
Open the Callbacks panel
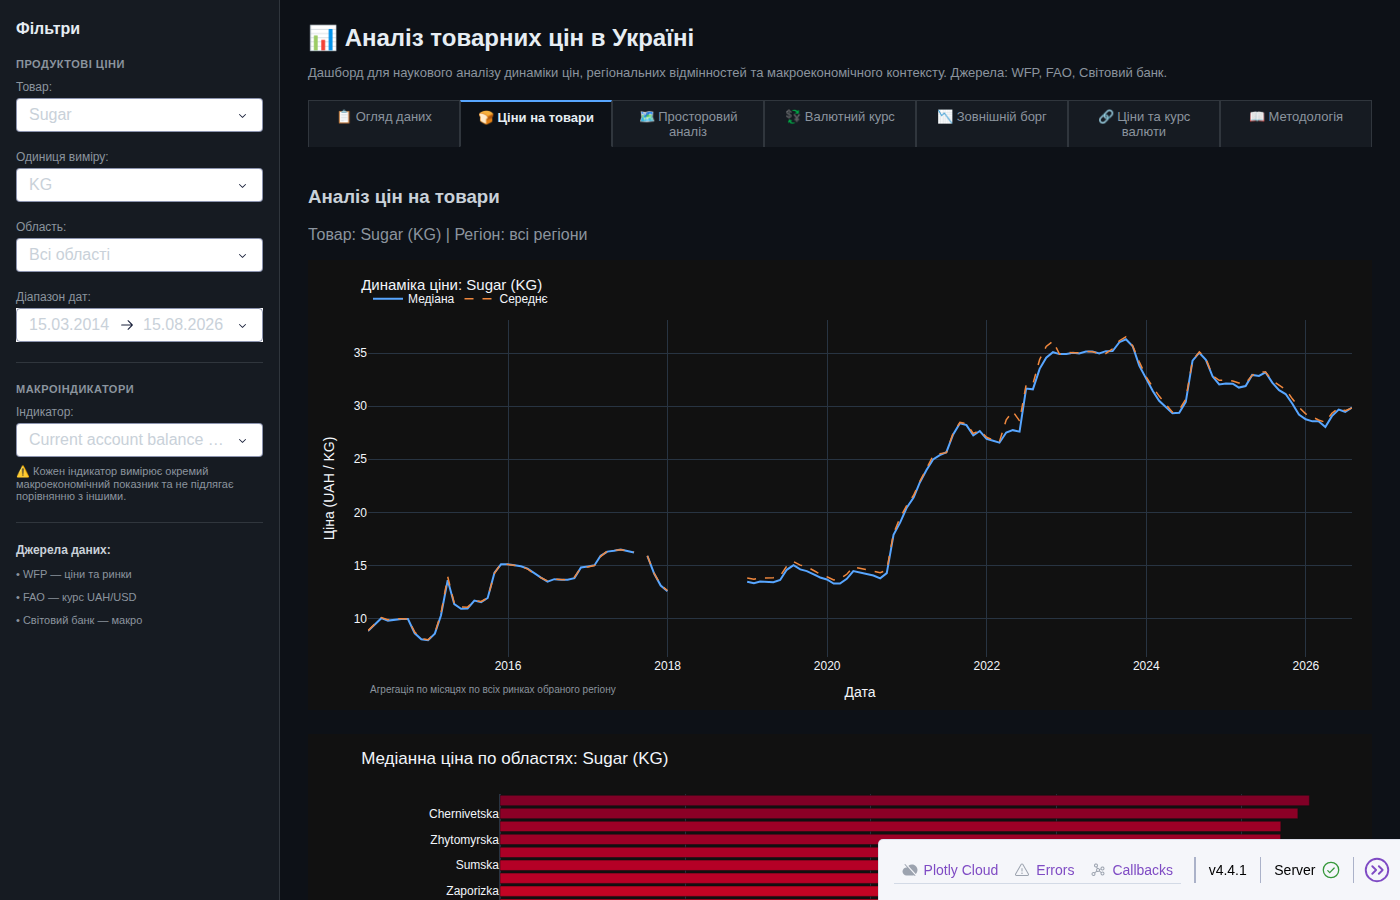tap(1132, 870)
